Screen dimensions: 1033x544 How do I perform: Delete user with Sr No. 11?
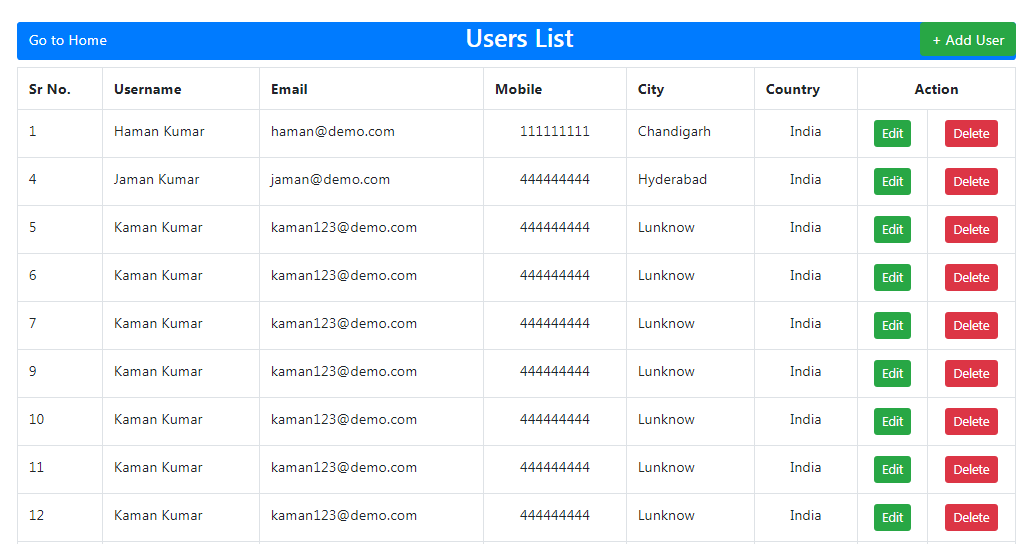(971, 470)
